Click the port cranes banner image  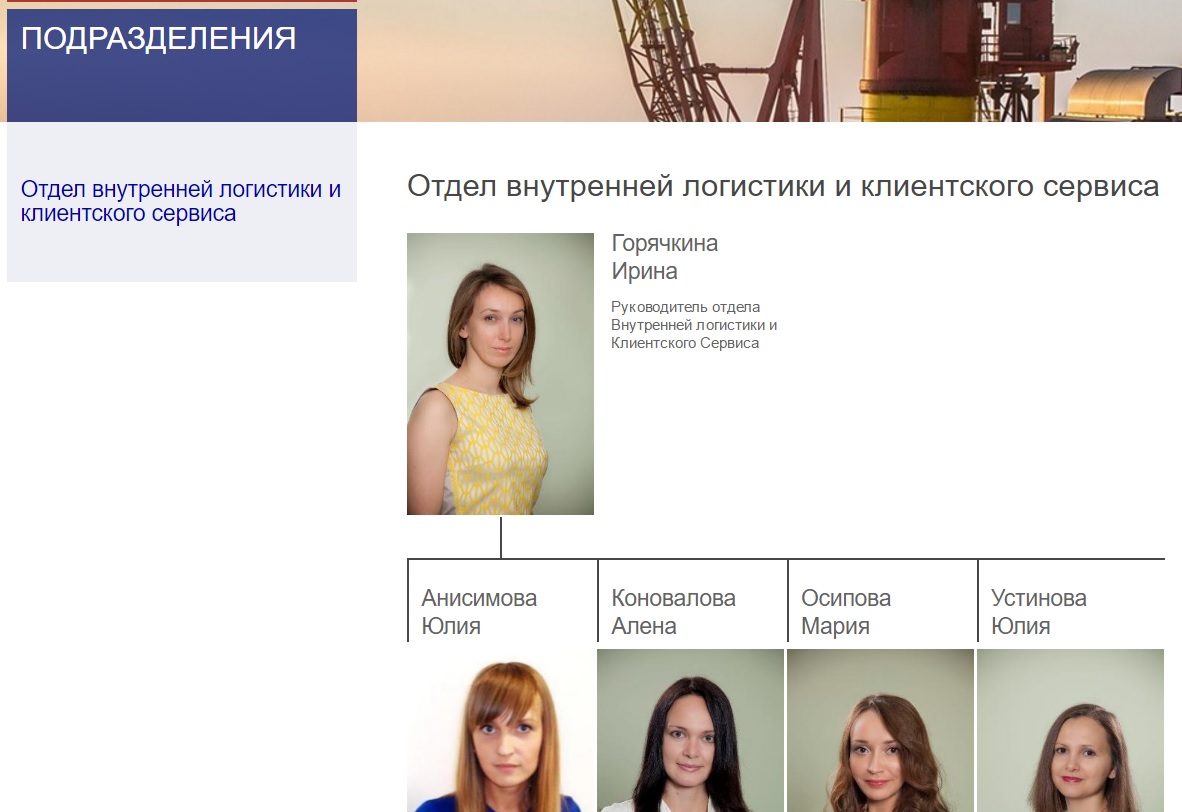point(769,60)
